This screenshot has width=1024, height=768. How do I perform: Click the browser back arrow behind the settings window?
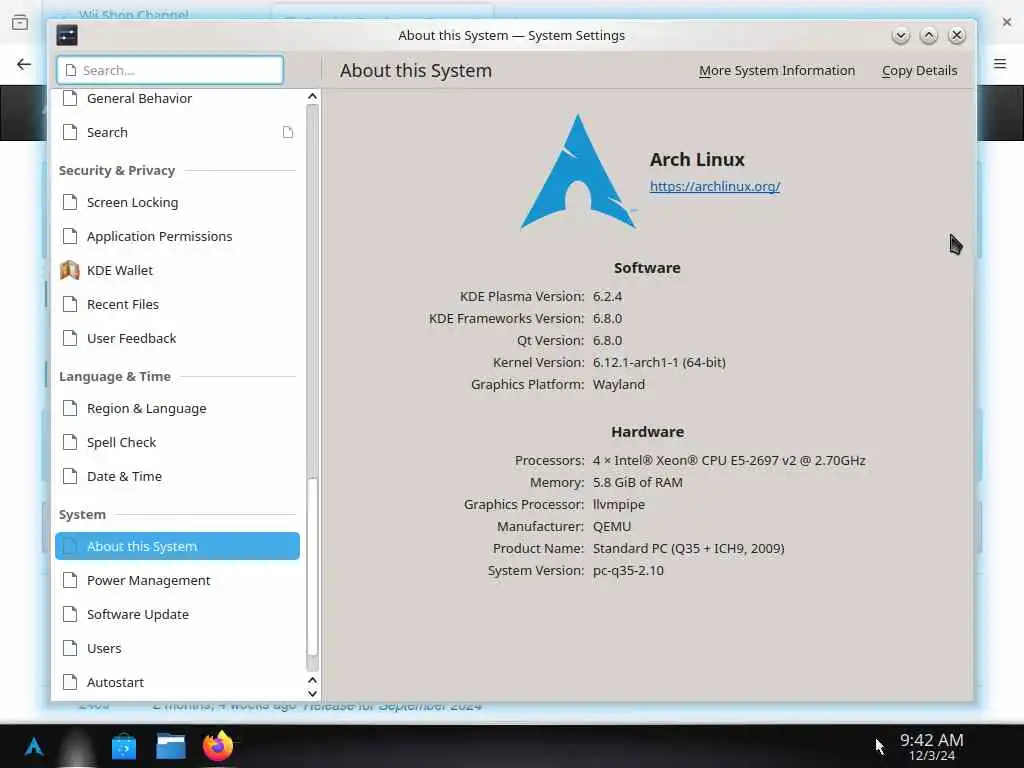[x=24, y=64]
